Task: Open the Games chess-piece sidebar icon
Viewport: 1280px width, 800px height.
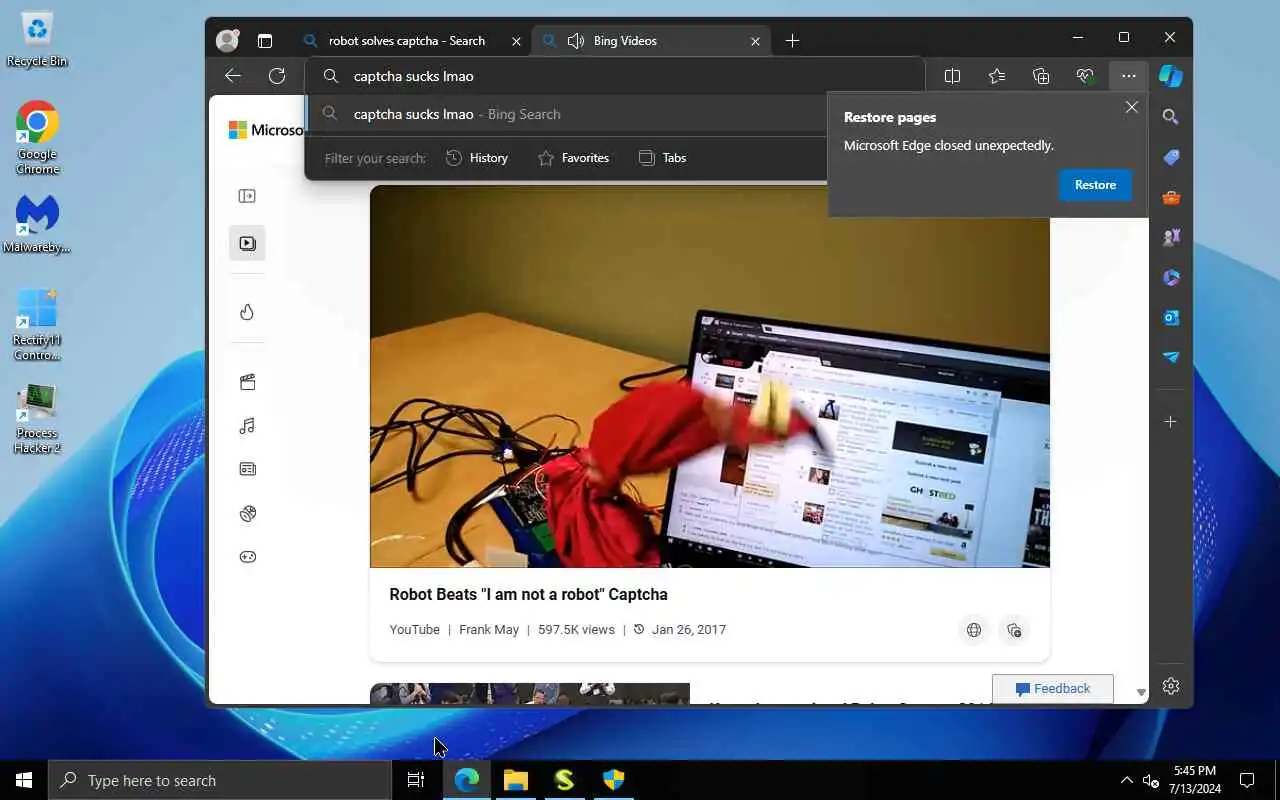Action: 1171,237
